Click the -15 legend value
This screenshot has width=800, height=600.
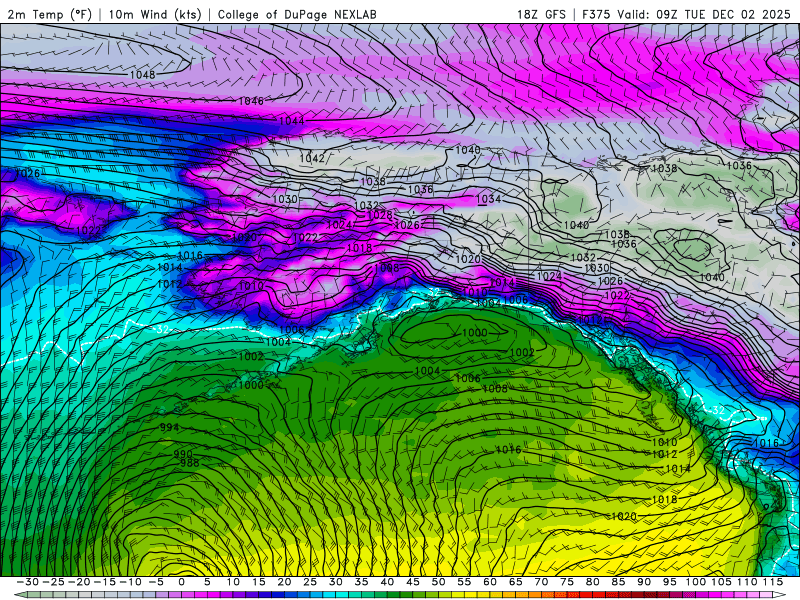point(105,582)
